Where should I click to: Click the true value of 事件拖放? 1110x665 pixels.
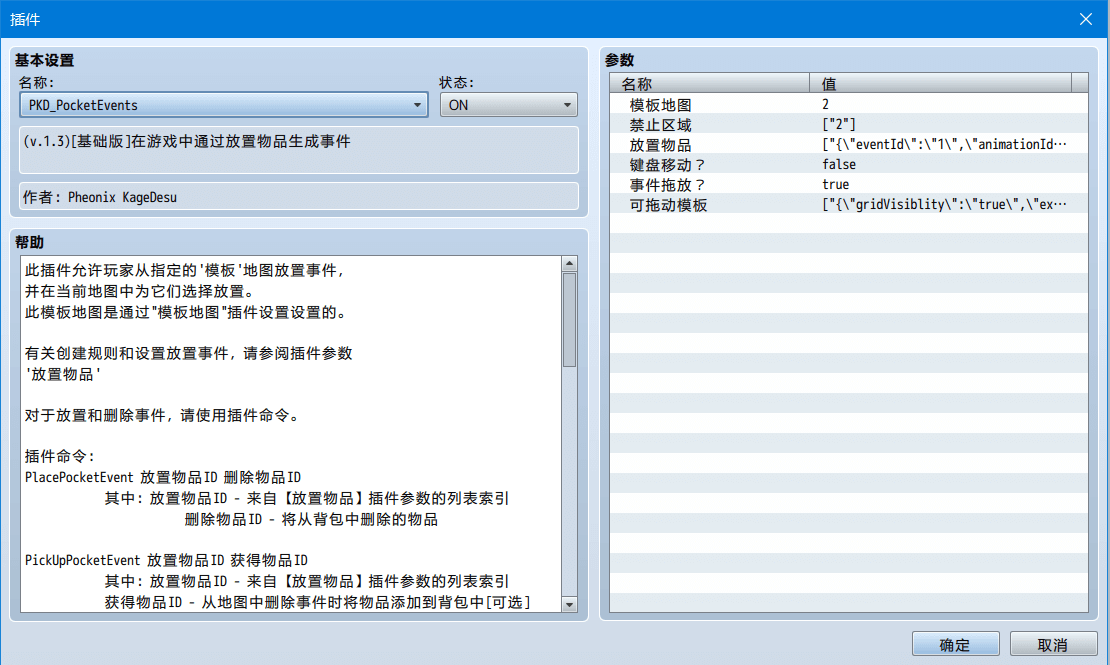pos(835,184)
